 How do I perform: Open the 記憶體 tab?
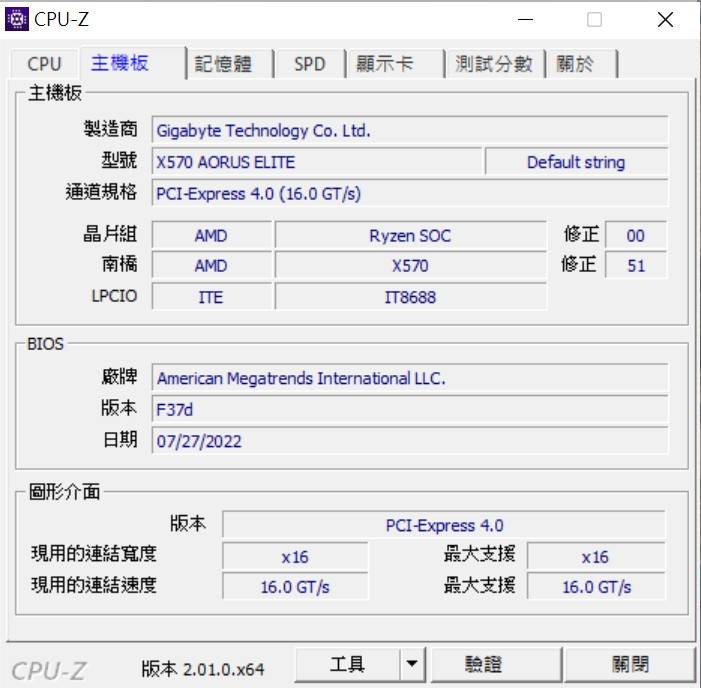pos(230,64)
